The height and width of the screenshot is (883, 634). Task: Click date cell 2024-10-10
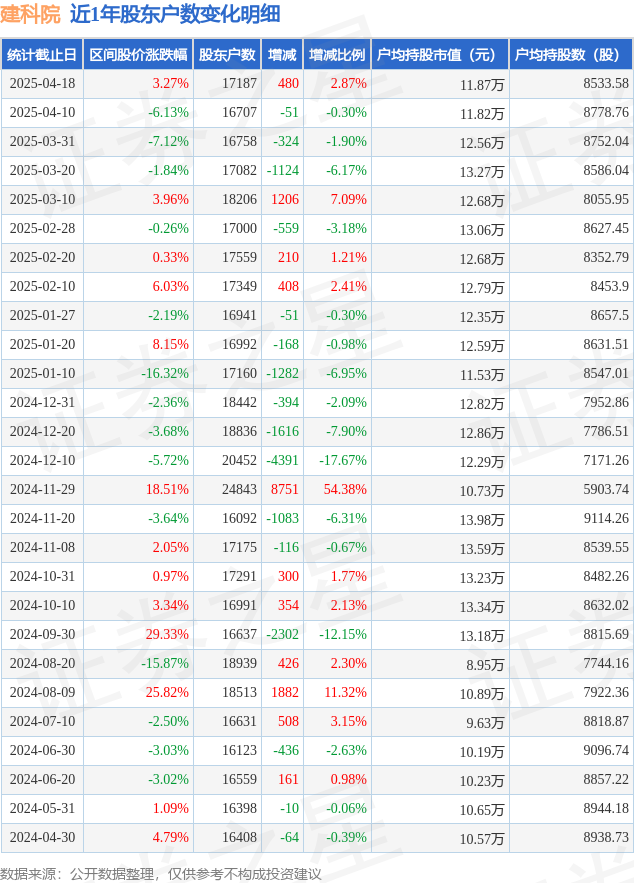pyautogui.click(x=42, y=605)
